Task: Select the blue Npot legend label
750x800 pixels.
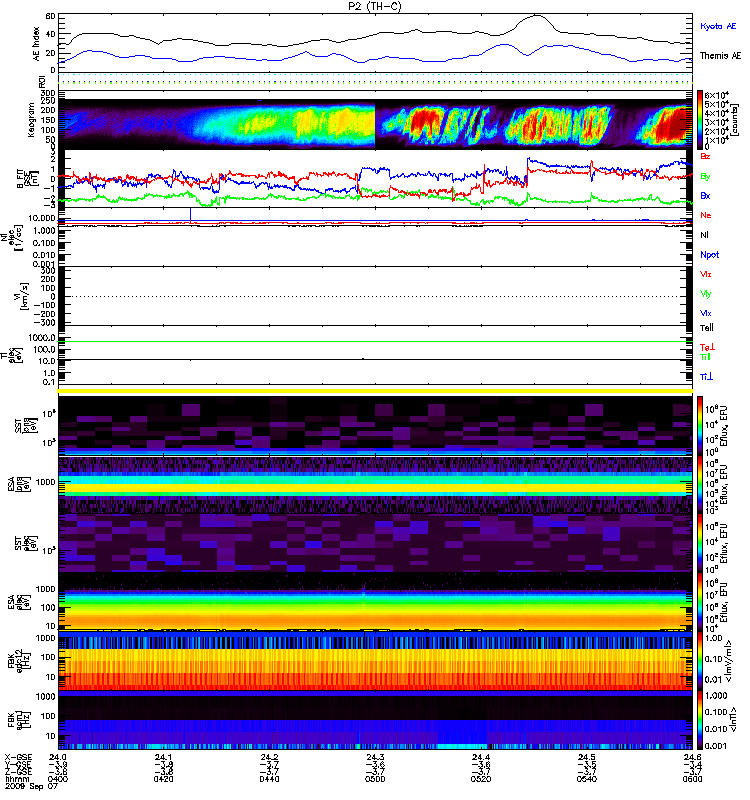Action: (x=709, y=255)
